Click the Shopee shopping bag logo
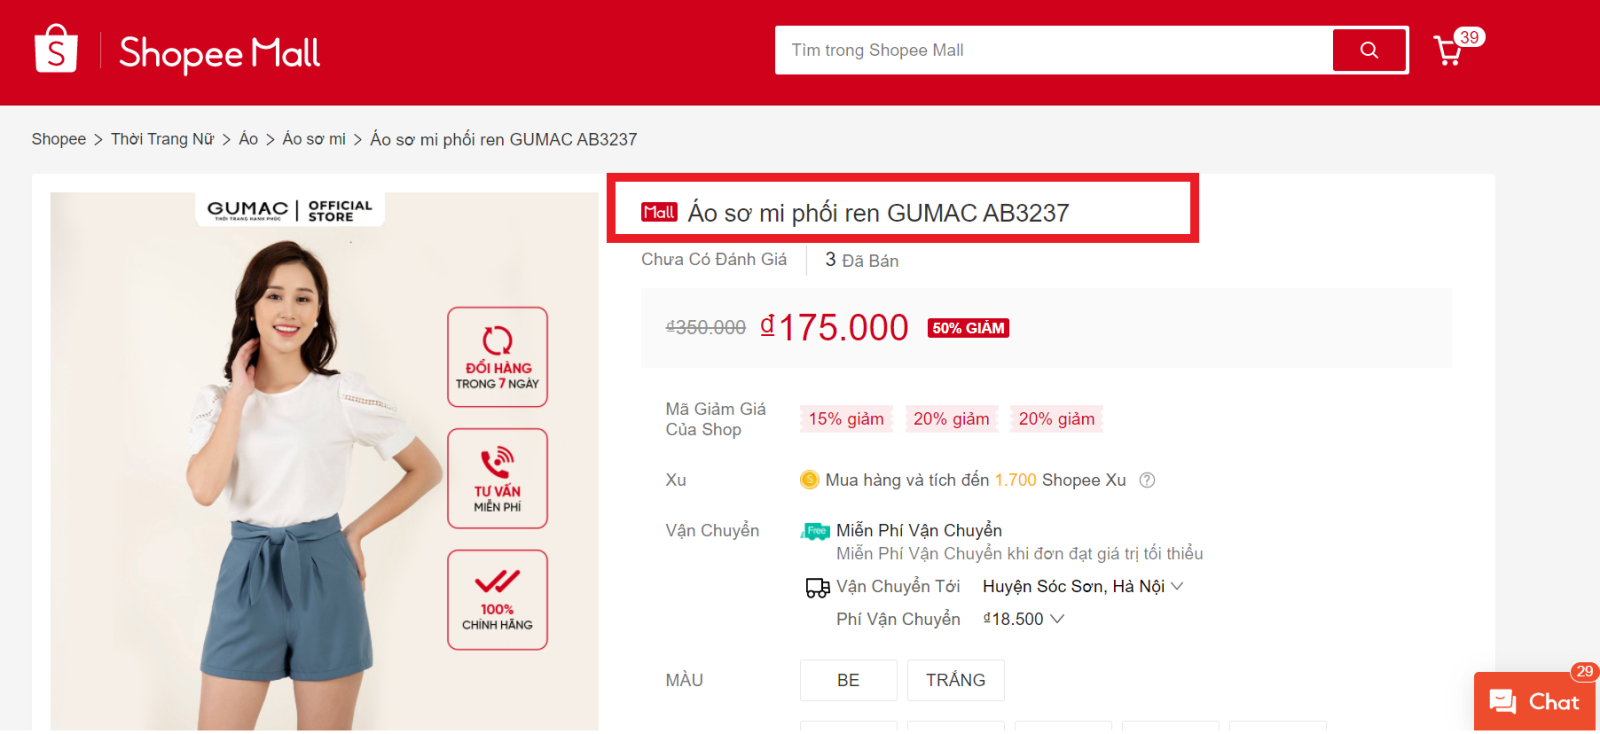This screenshot has height=734, width=1600. [x=56, y=50]
